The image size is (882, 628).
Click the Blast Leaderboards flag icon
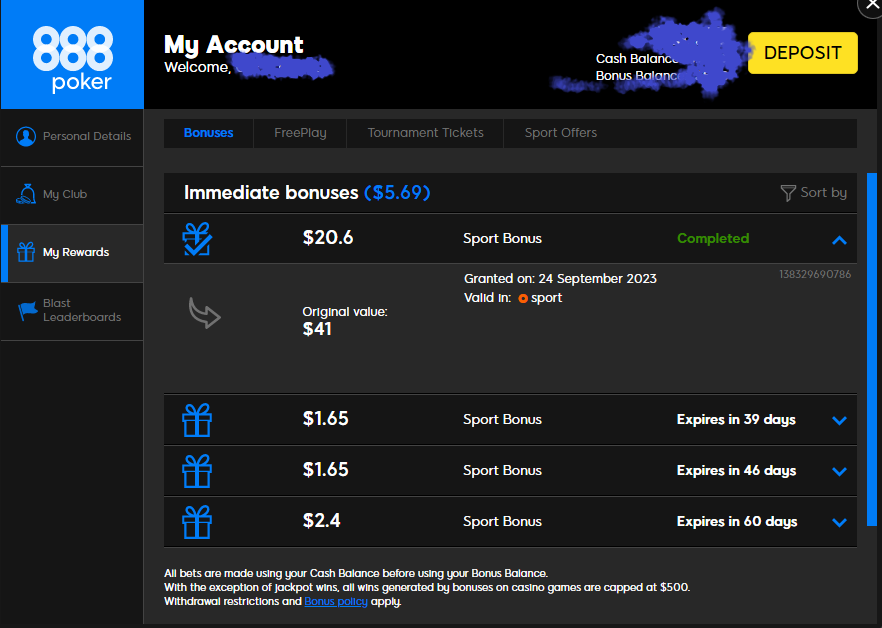26,311
